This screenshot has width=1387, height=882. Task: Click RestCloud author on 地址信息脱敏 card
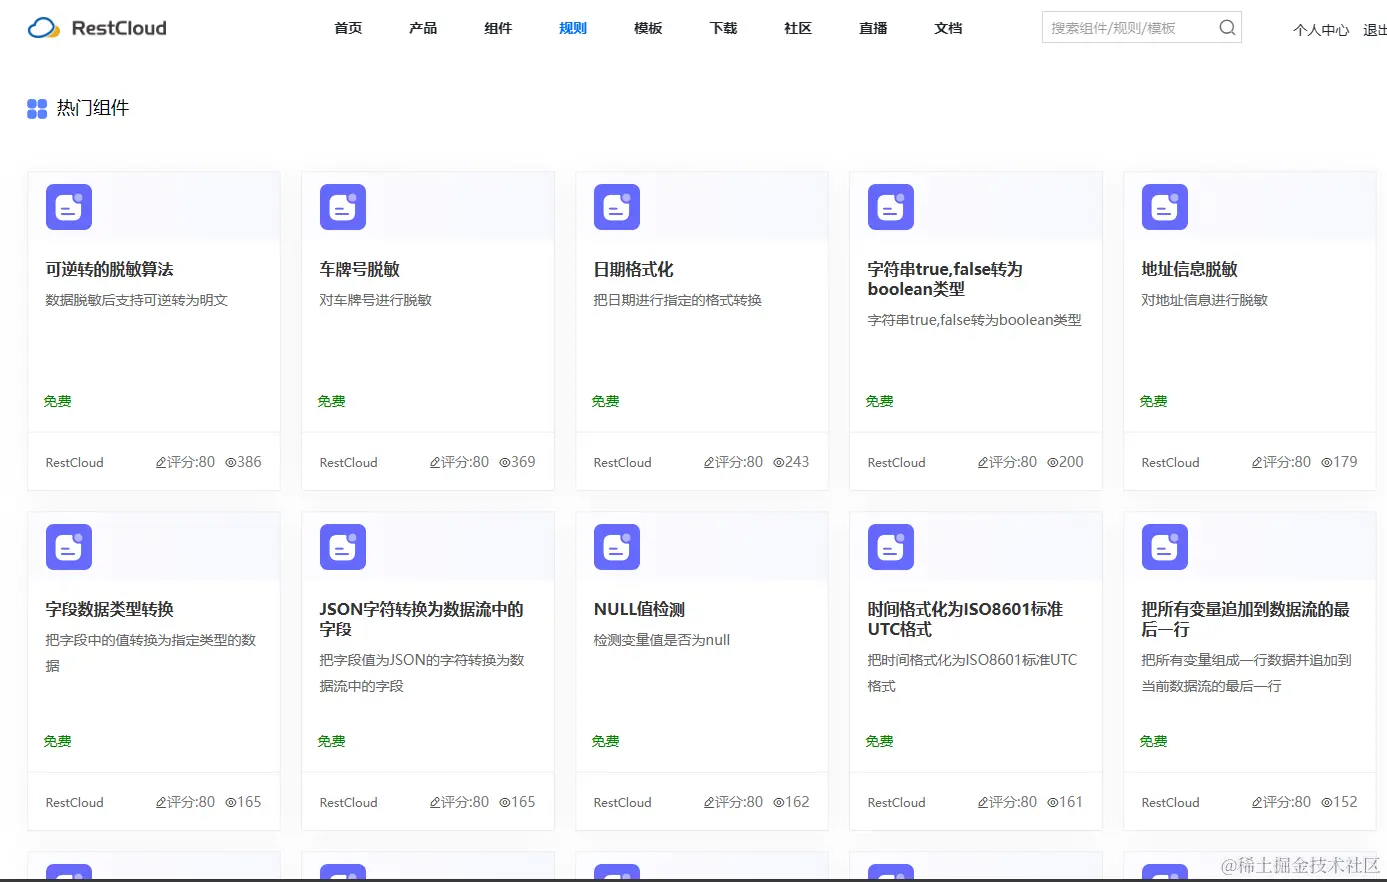[x=1170, y=462]
